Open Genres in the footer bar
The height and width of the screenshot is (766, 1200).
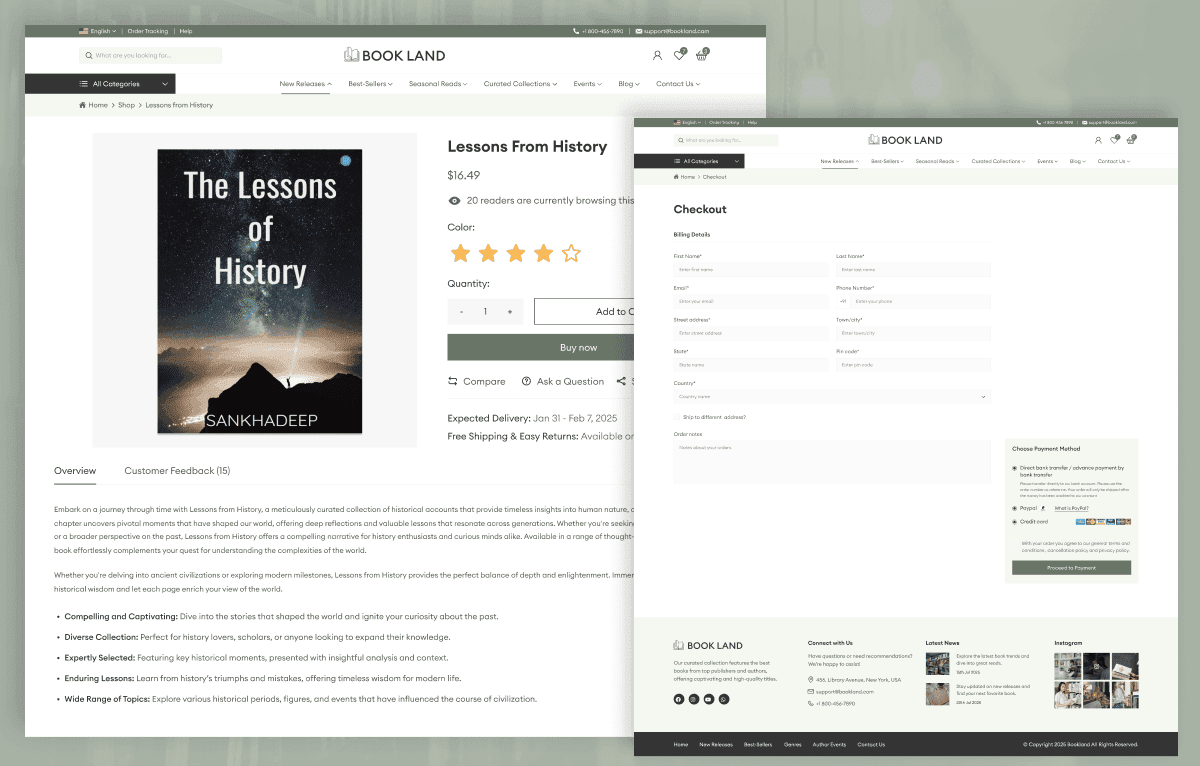click(793, 744)
